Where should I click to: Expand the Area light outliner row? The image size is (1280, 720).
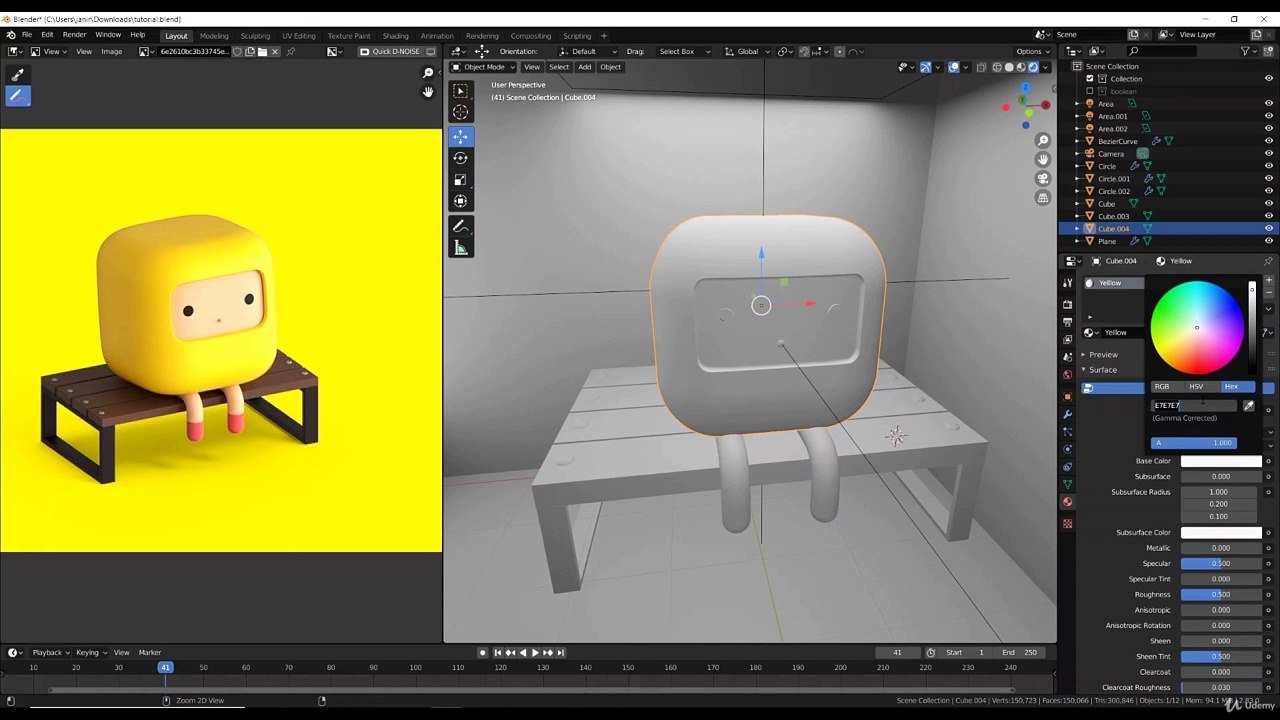tap(1077, 104)
